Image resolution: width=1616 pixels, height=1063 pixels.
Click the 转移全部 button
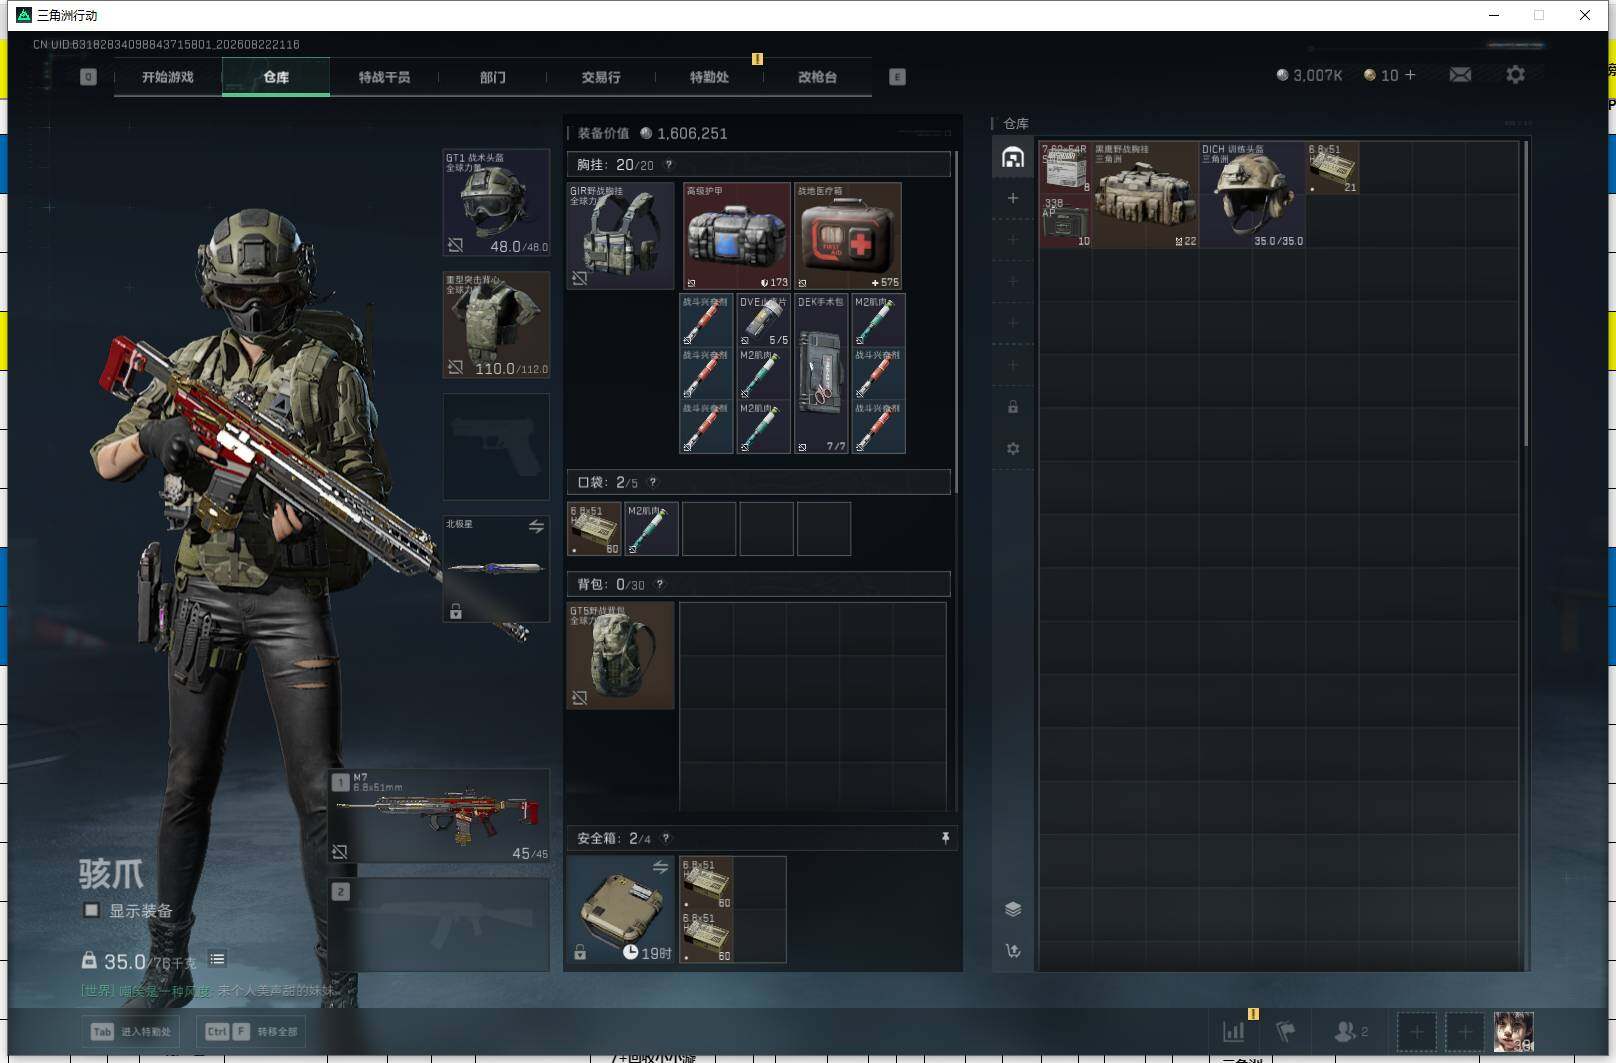click(251, 1031)
